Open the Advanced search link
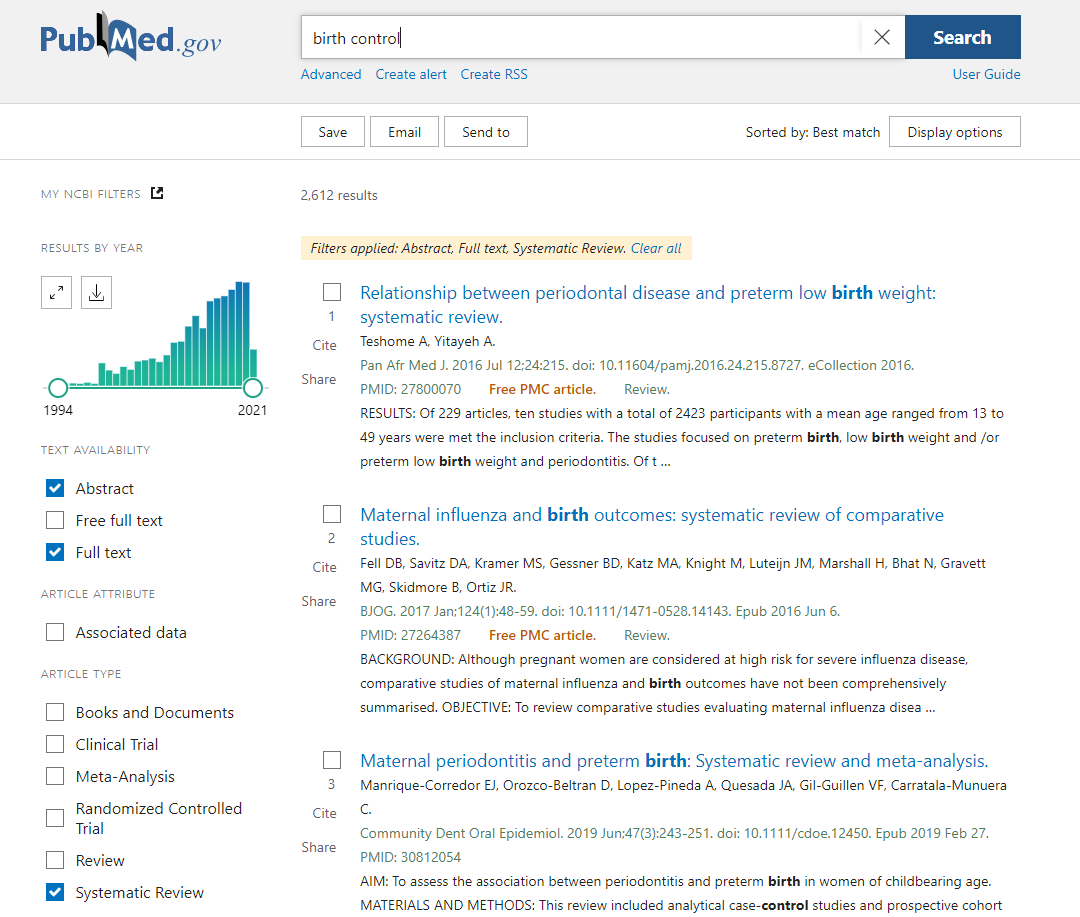This screenshot has width=1080, height=917. click(x=331, y=74)
